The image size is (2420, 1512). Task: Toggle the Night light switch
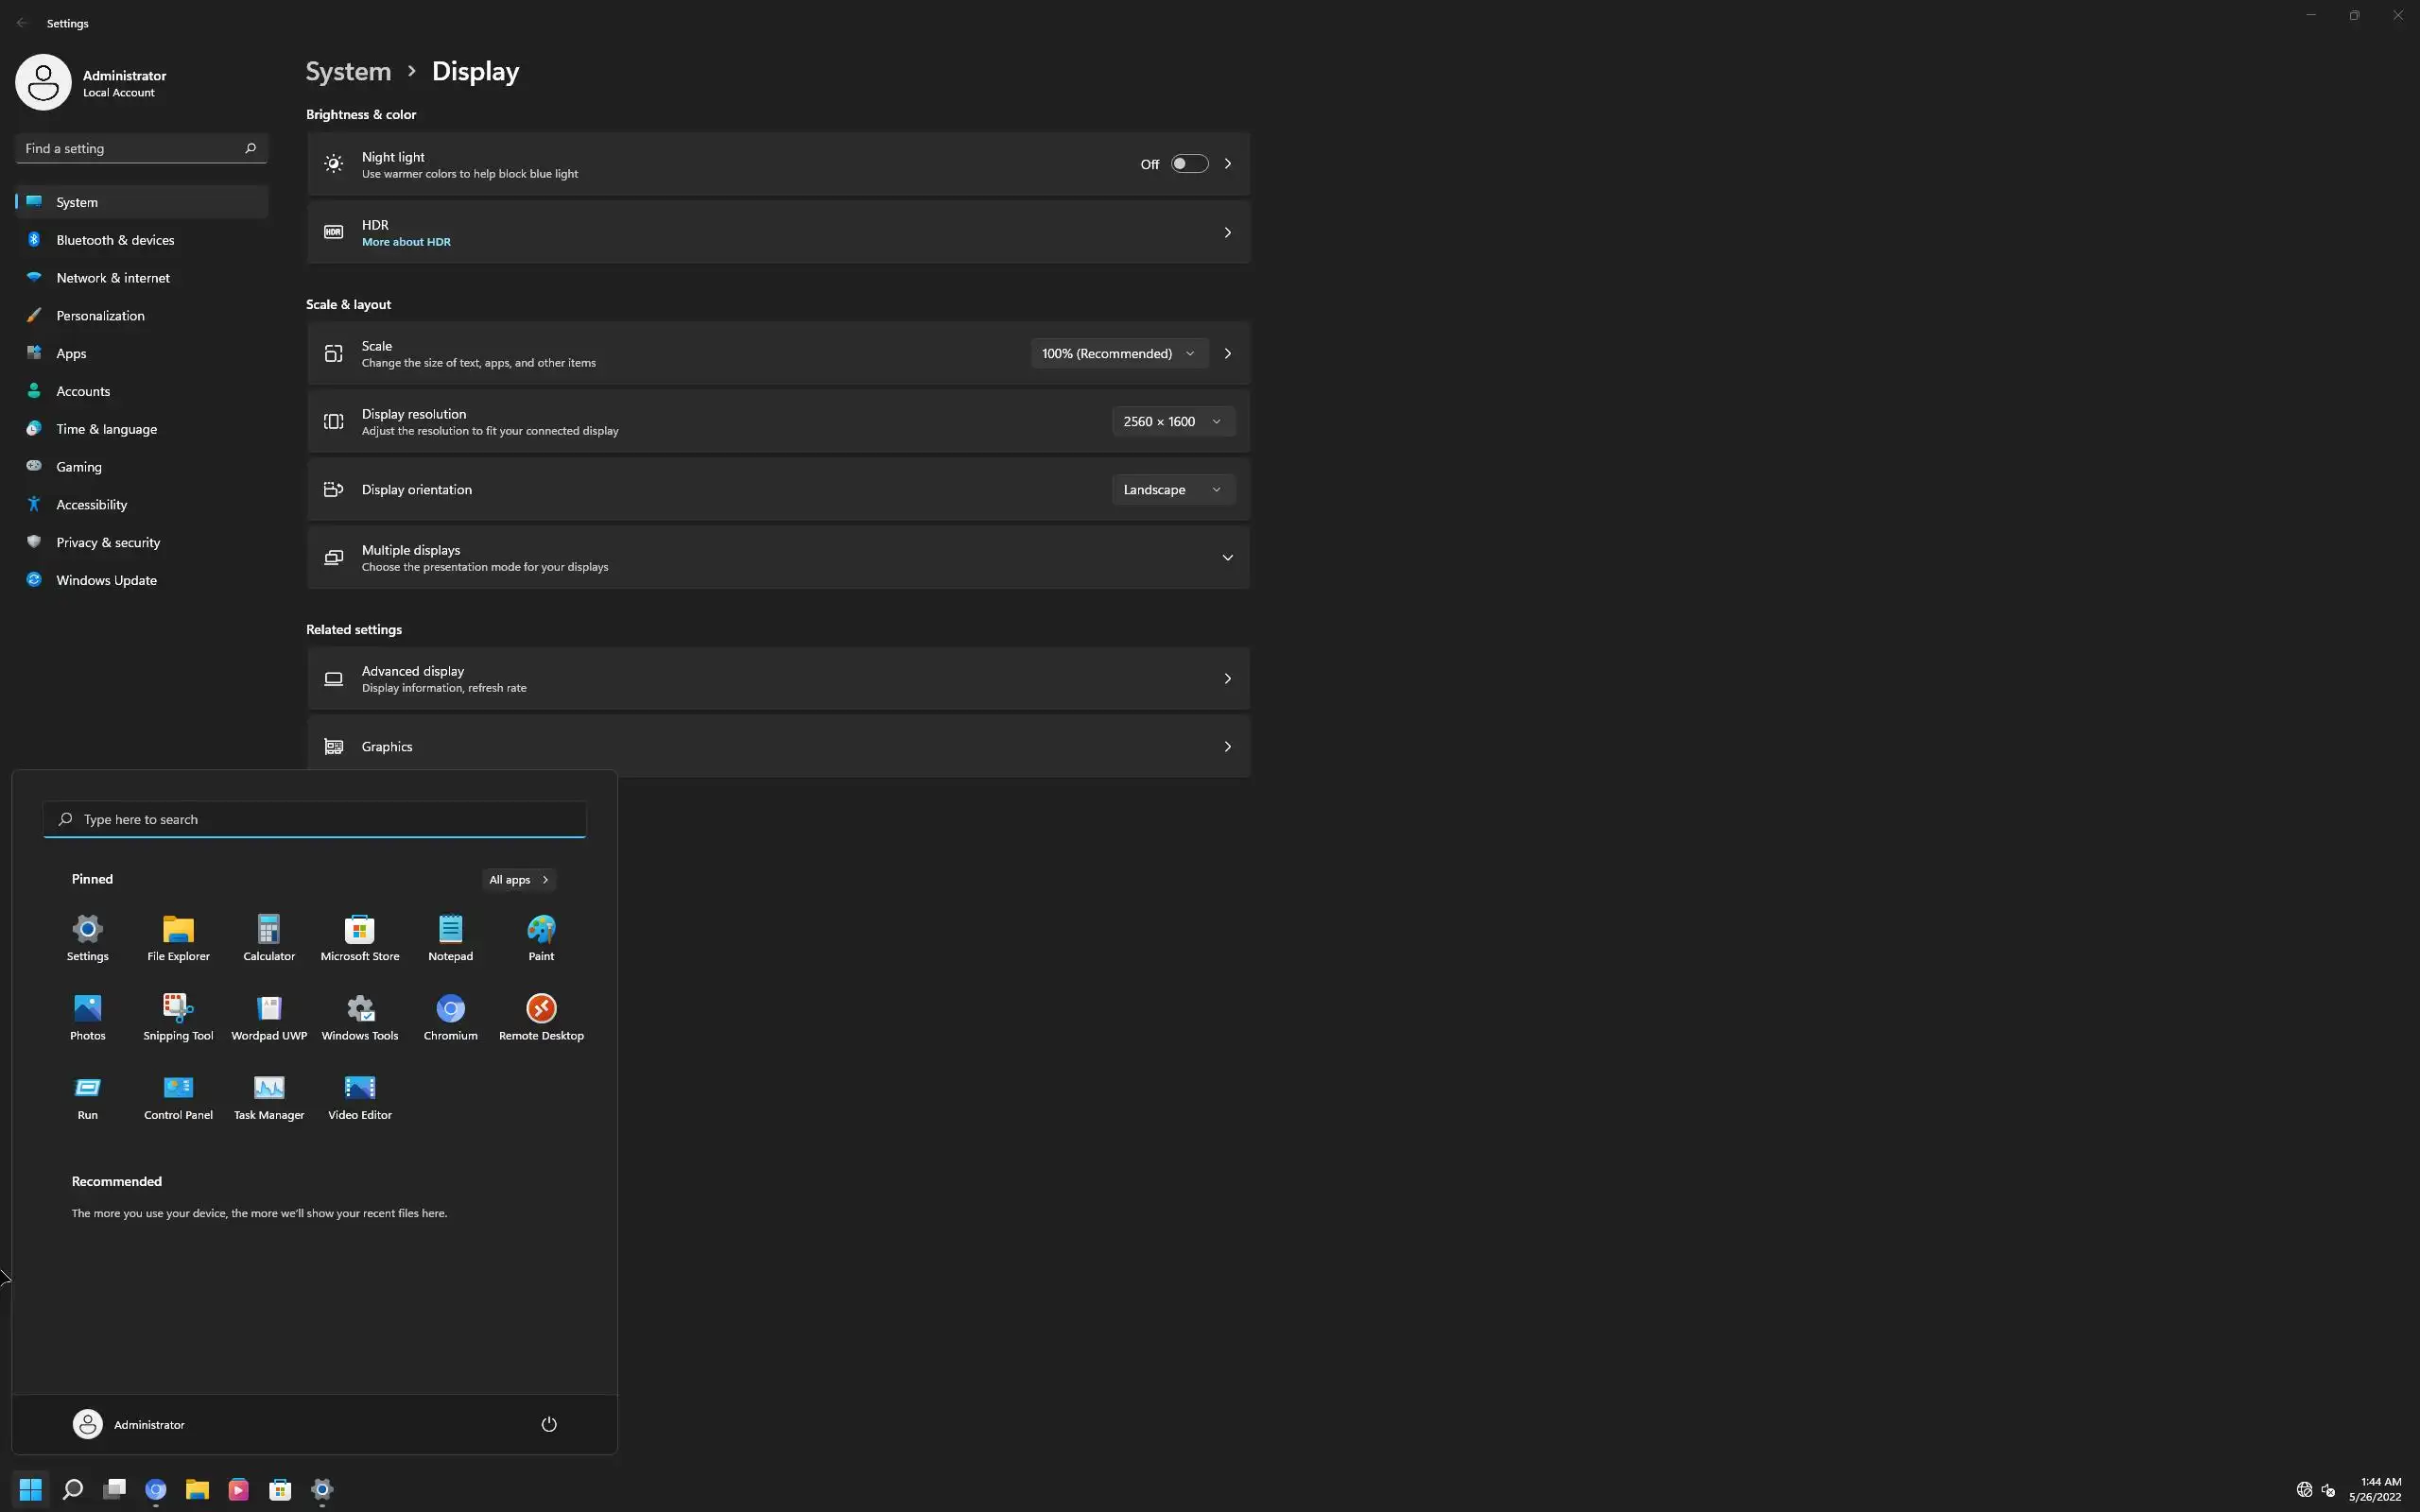click(1189, 164)
